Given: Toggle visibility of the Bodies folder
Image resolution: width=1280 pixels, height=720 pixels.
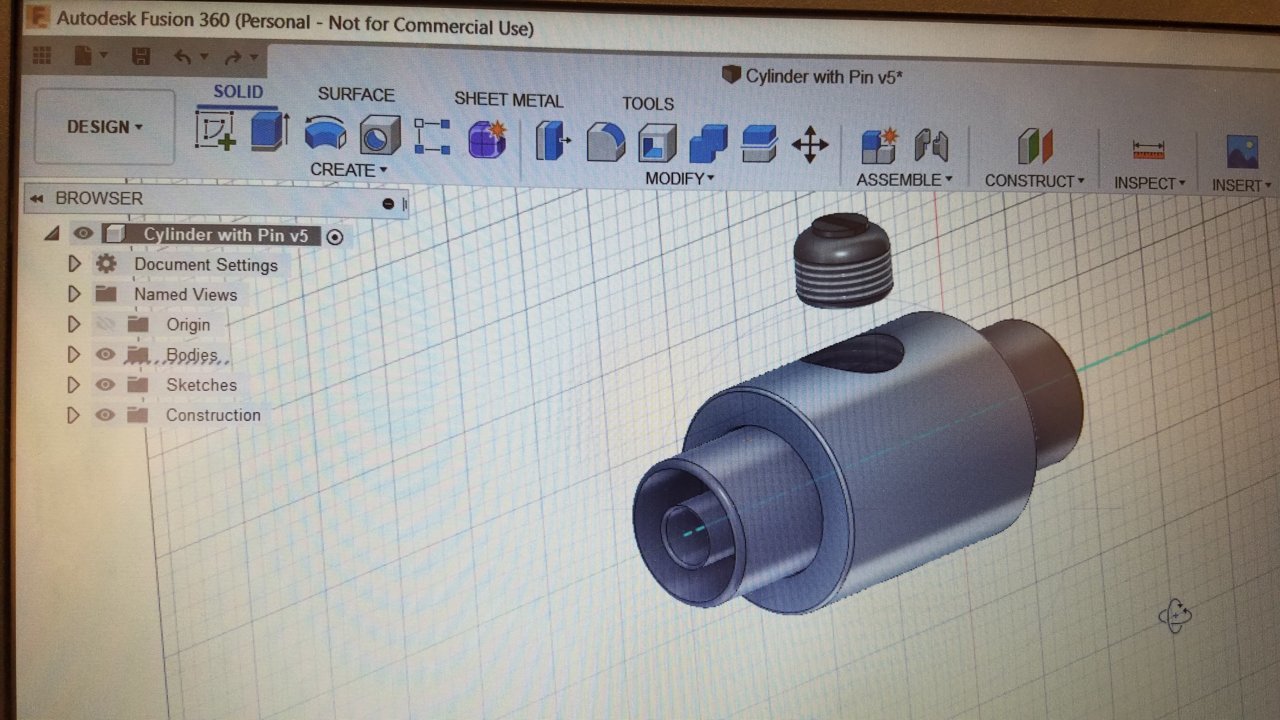Looking at the screenshot, I should click(x=105, y=354).
